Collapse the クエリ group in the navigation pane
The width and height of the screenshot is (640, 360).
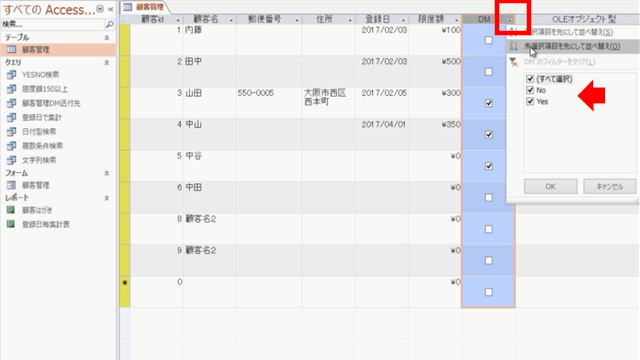(107, 62)
